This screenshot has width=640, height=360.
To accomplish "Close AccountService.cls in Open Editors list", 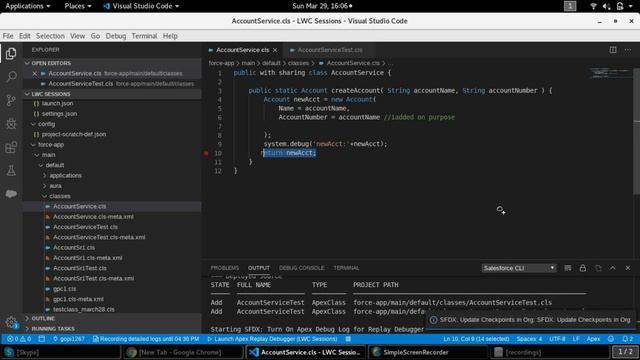I will tap(34, 73).
